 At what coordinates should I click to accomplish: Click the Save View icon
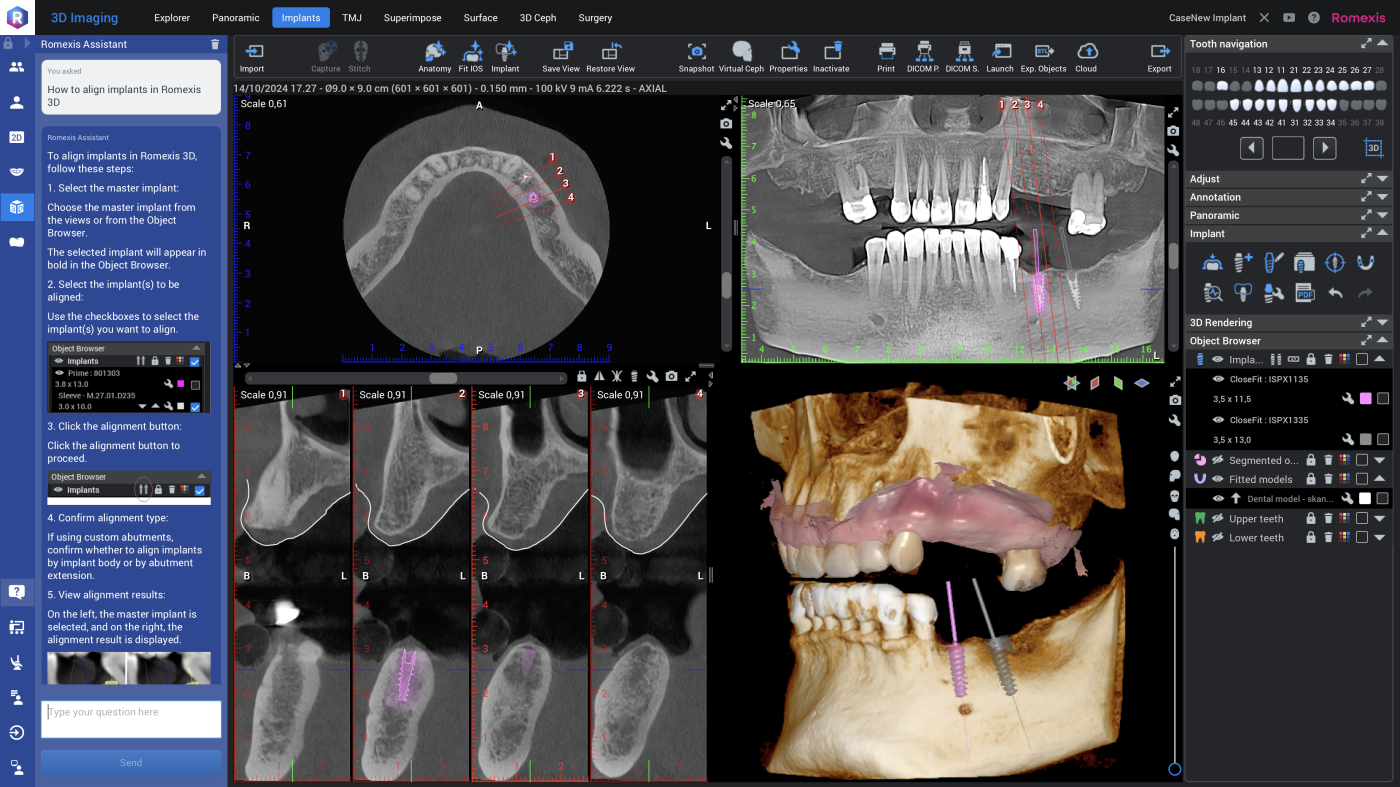561,56
